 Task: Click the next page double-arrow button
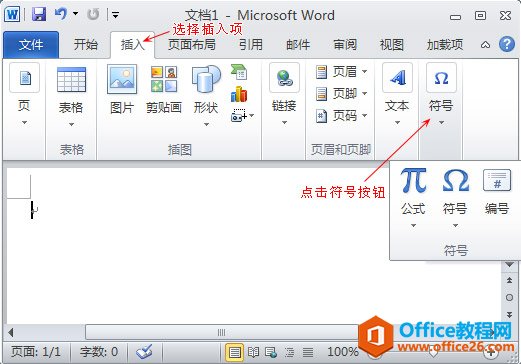pyautogui.click(x=509, y=314)
